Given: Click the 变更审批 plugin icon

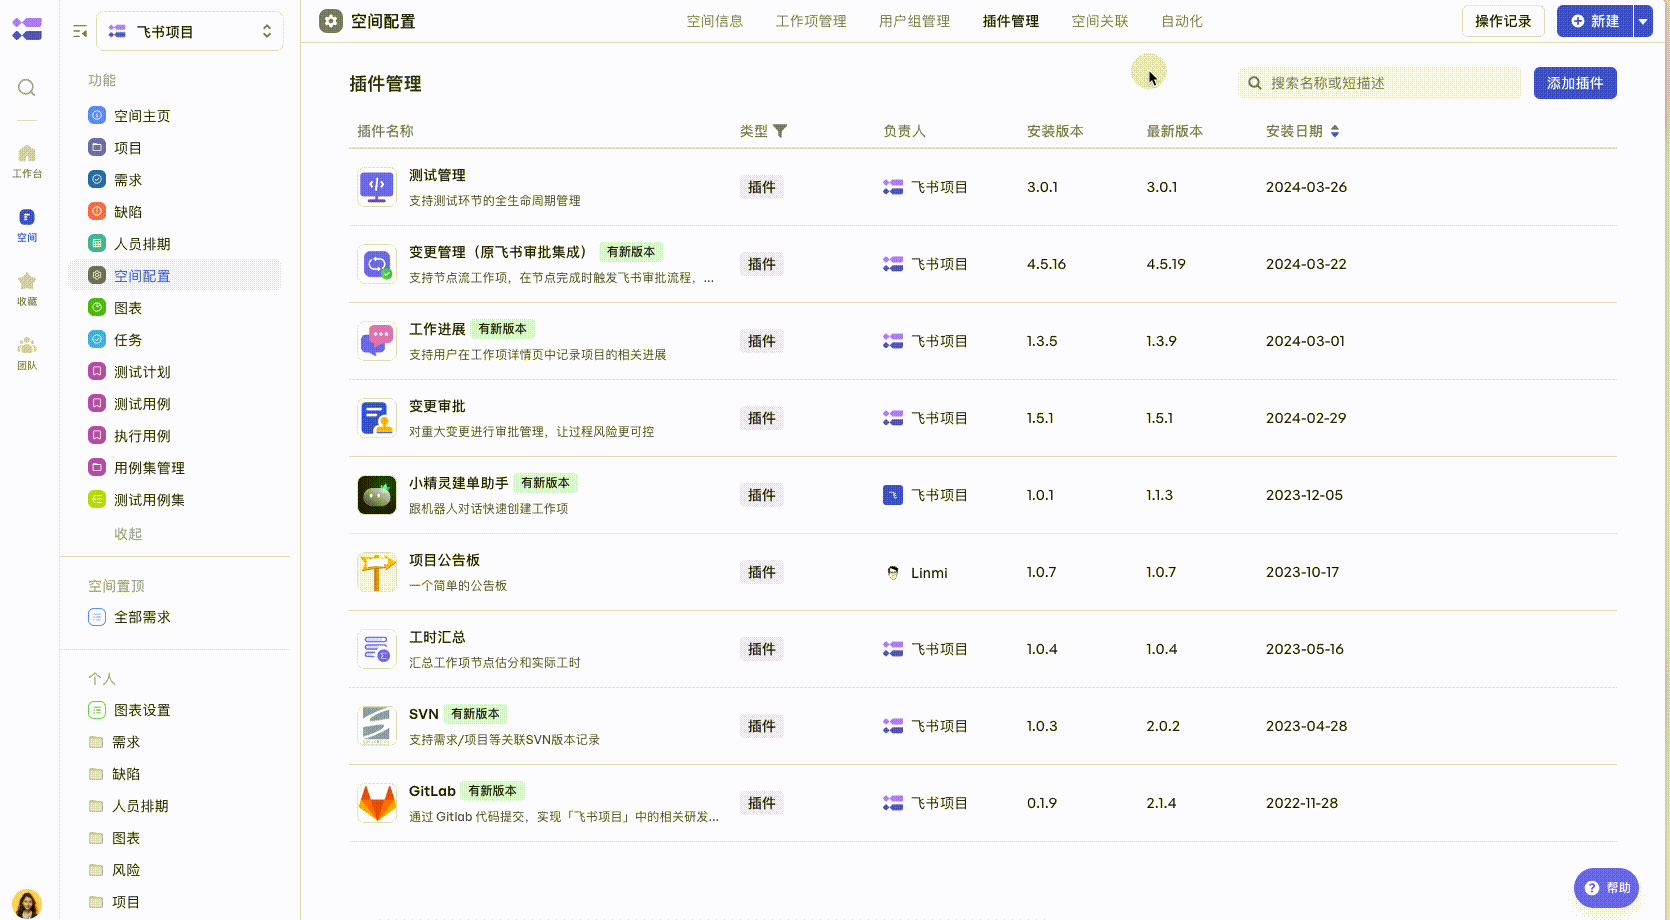Looking at the screenshot, I should 377,418.
